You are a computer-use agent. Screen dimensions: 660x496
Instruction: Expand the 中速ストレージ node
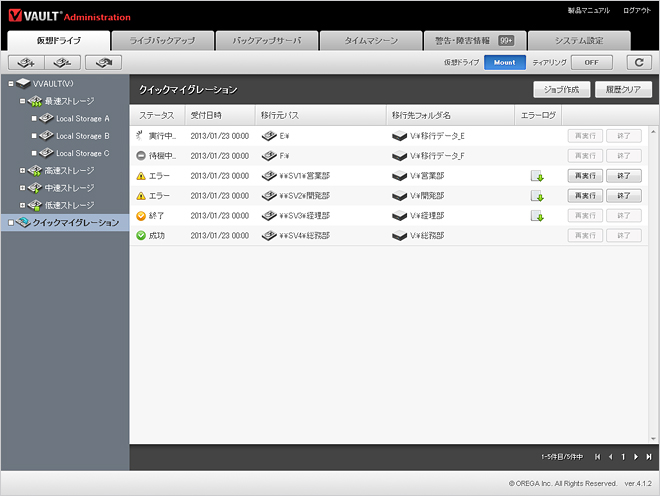point(22,188)
